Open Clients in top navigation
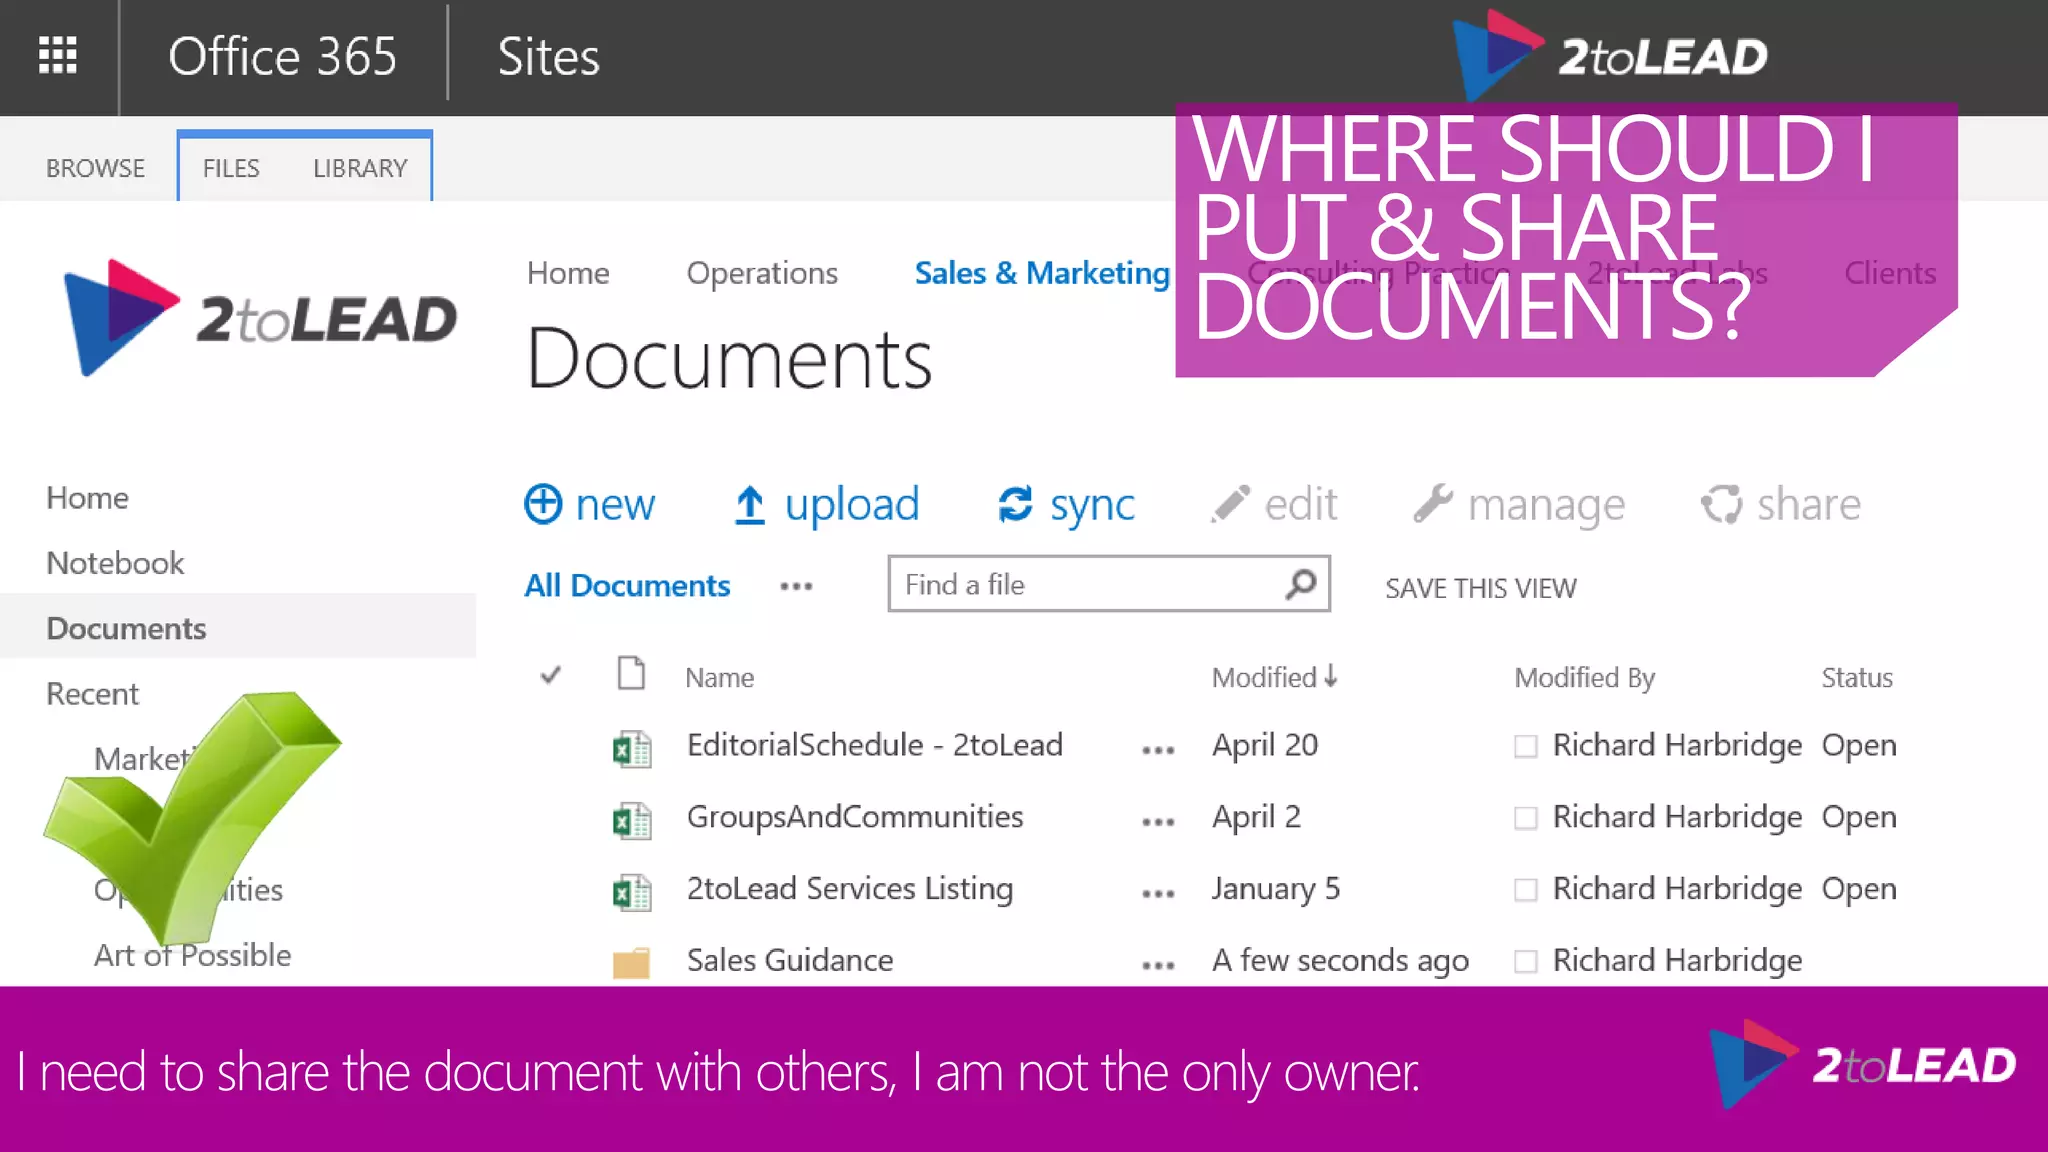The width and height of the screenshot is (2048, 1152). click(x=1890, y=273)
